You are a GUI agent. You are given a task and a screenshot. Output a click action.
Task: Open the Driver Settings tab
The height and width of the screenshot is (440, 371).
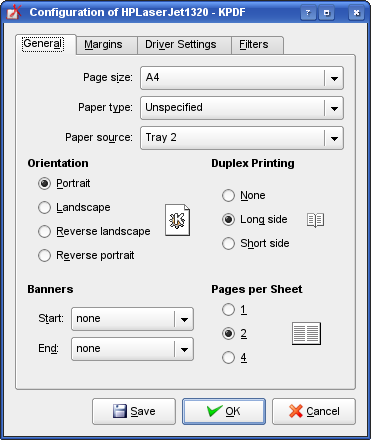point(181,45)
